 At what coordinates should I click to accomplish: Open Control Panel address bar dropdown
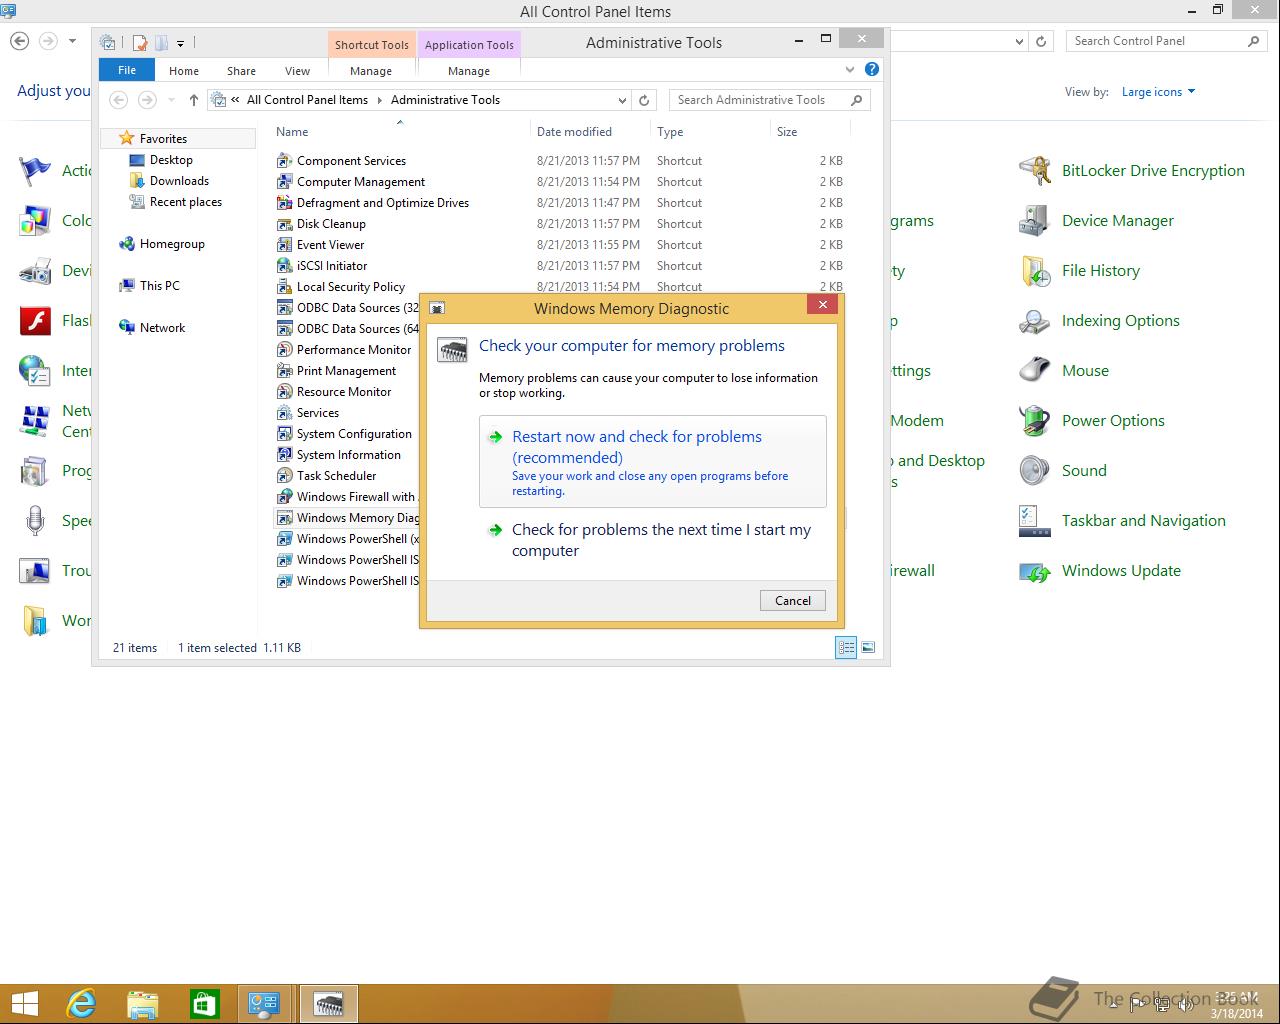1019,41
